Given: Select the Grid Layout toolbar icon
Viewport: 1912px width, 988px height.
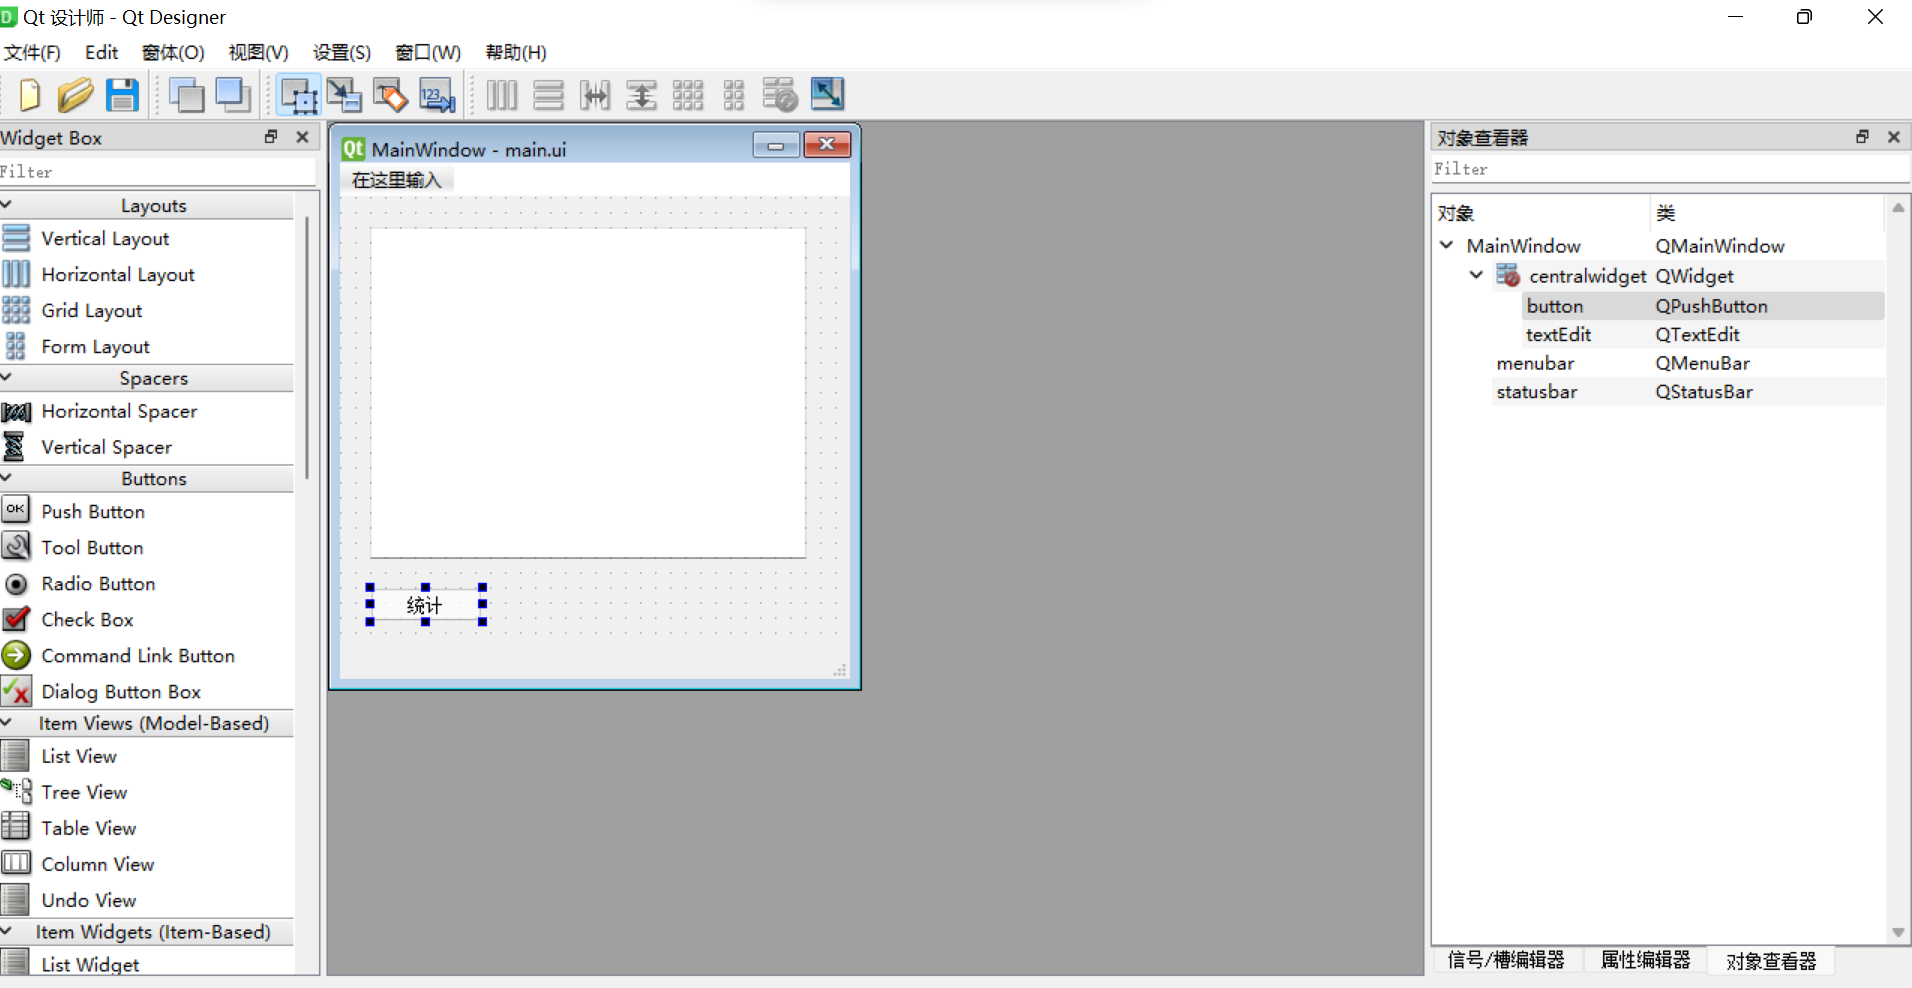Looking at the screenshot, I should coord(688,94).
